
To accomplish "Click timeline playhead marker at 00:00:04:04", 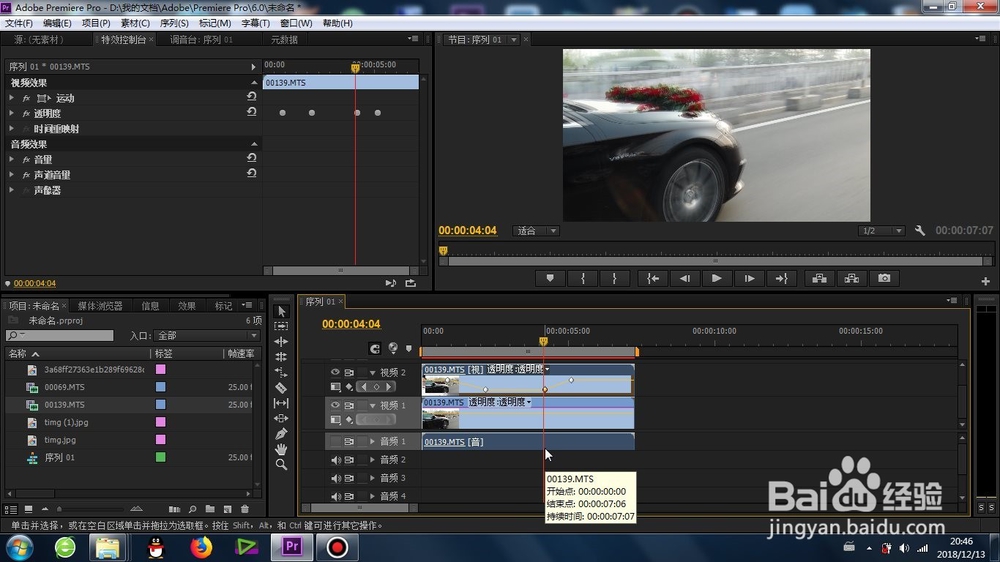I will tap(543, 341).
